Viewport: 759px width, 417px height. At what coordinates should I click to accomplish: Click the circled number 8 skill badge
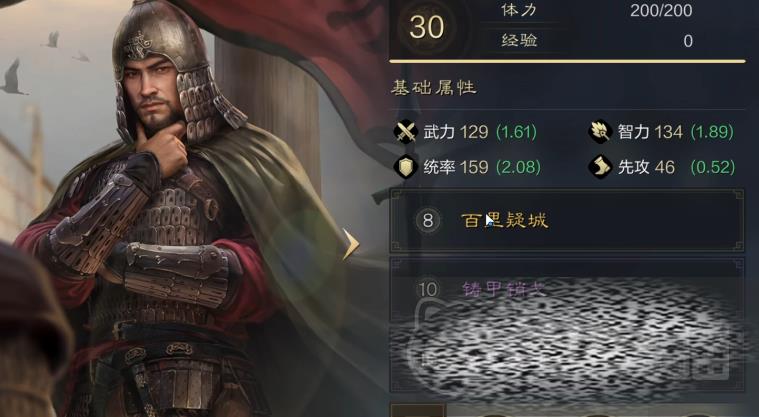pyautogui.click(x=427, y=220)
